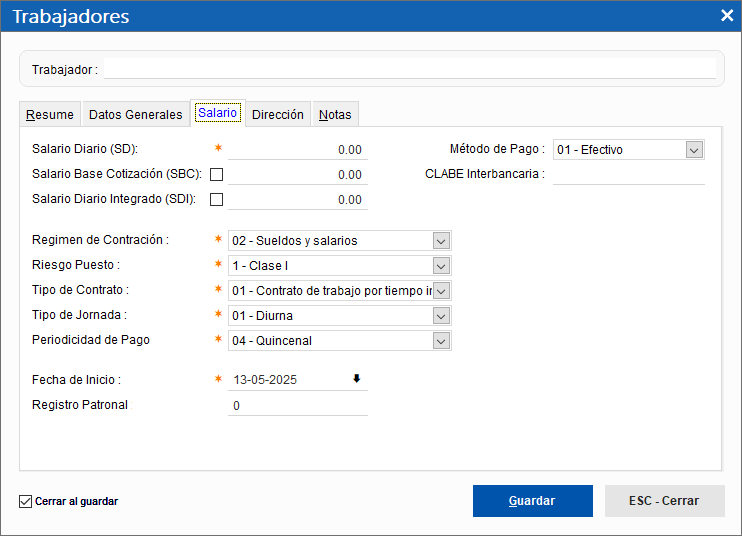Switch to the Resume tab
Viewport: 742px width, 536px height.
click(x=50, y=114)
